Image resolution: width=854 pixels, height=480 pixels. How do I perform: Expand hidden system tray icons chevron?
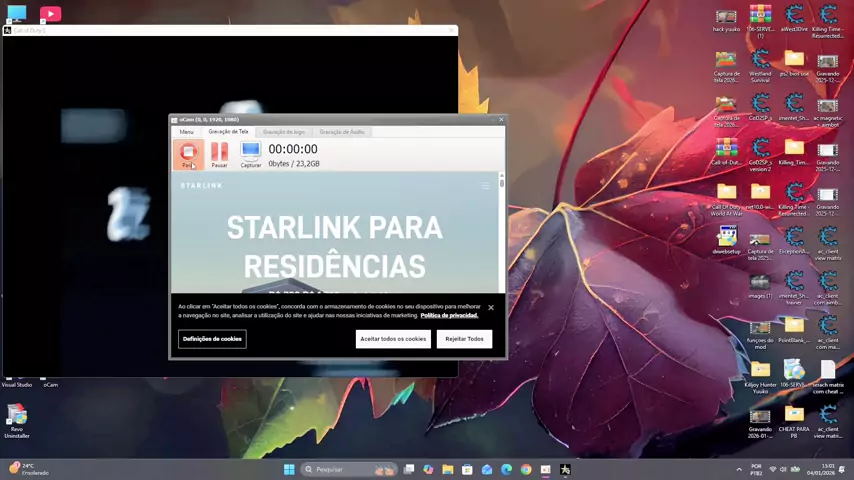(739, 469)
